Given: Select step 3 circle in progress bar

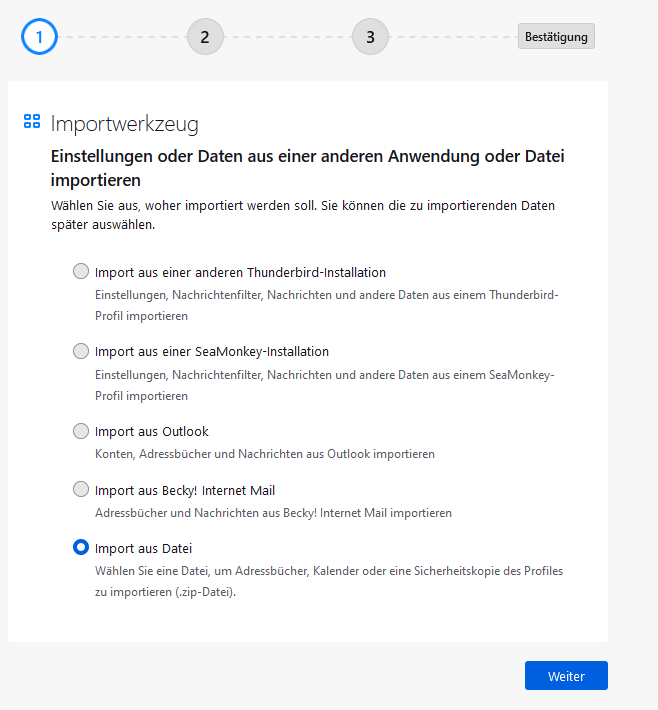Looking at the screenshot, I should [370, 37].
